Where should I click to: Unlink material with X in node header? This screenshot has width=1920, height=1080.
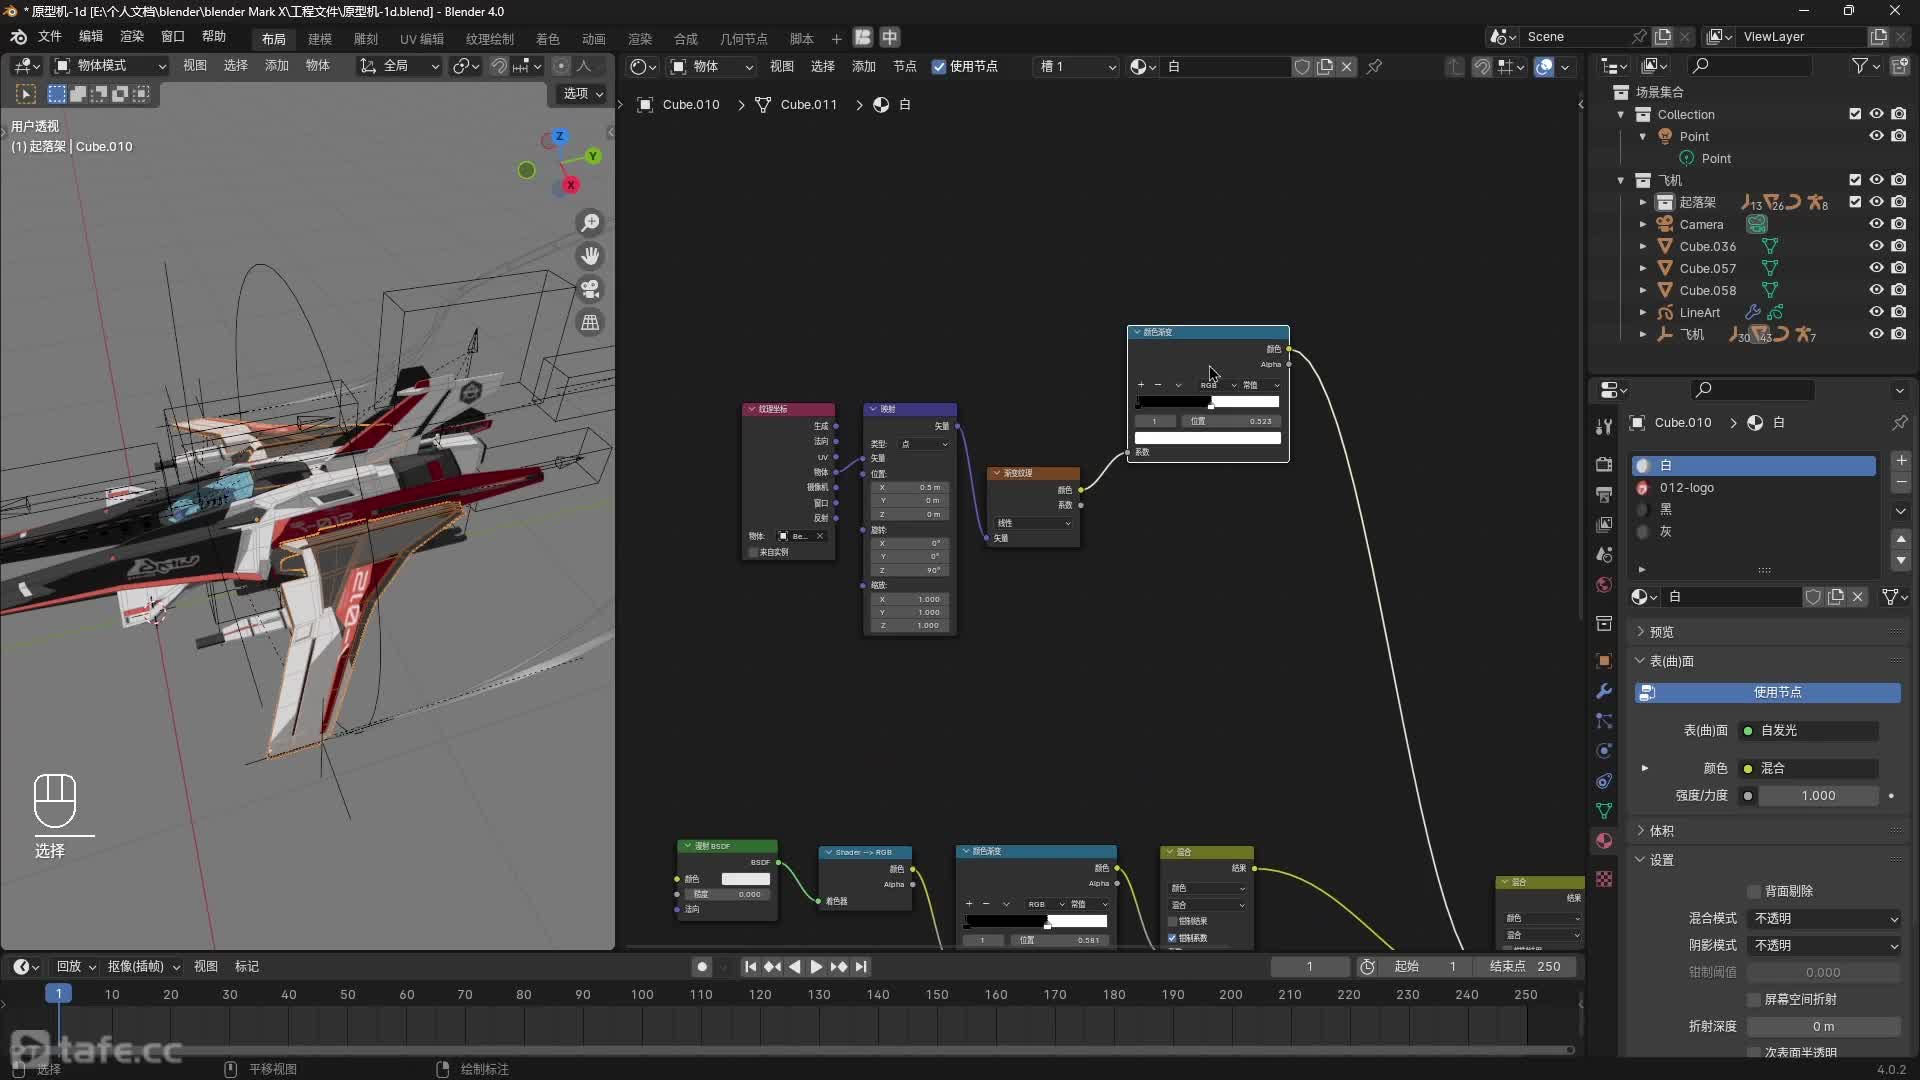pos(1347,67)
